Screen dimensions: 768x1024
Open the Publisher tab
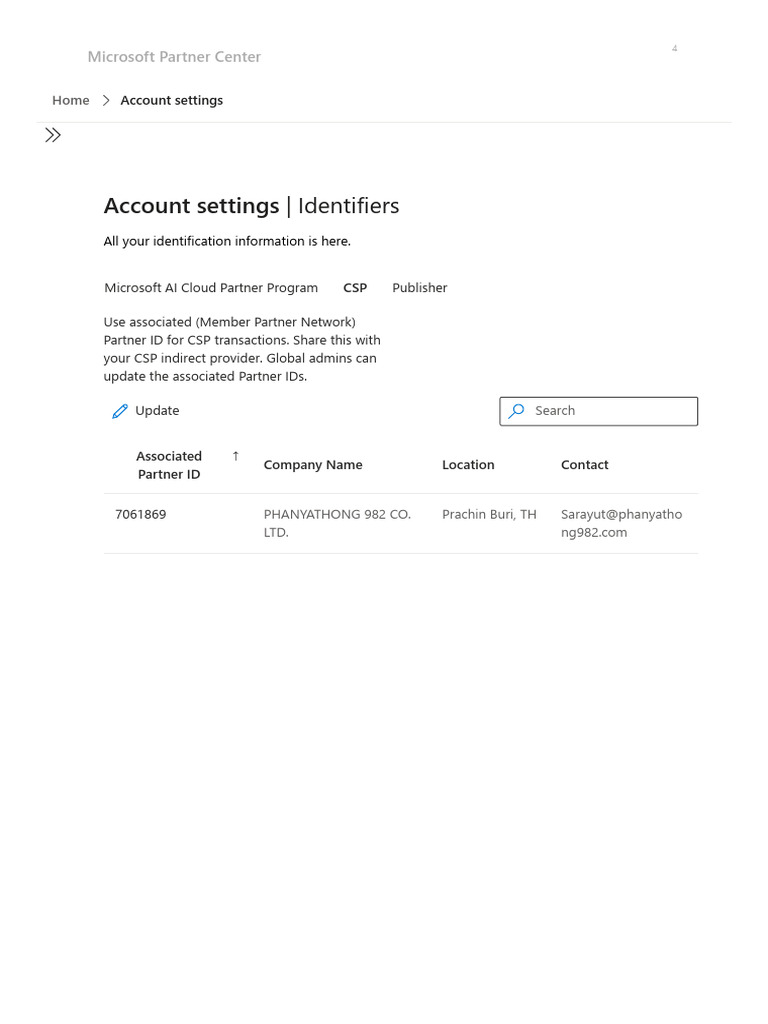[420, 288]
